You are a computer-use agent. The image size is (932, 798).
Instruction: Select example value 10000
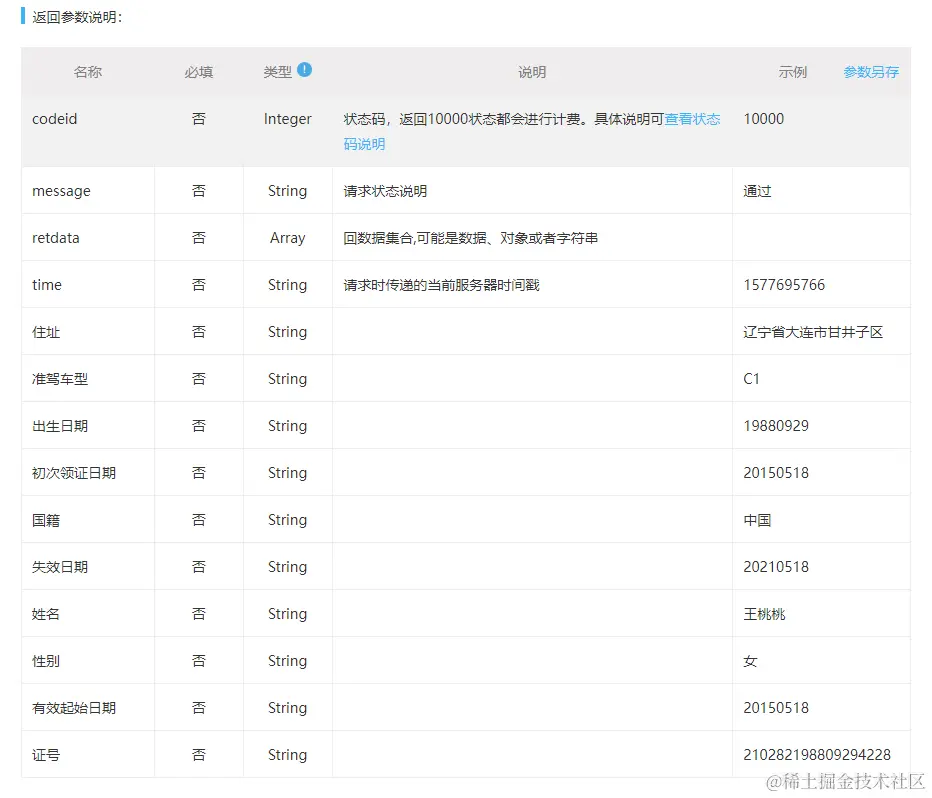pyautogui.click(x=764, y=119)
